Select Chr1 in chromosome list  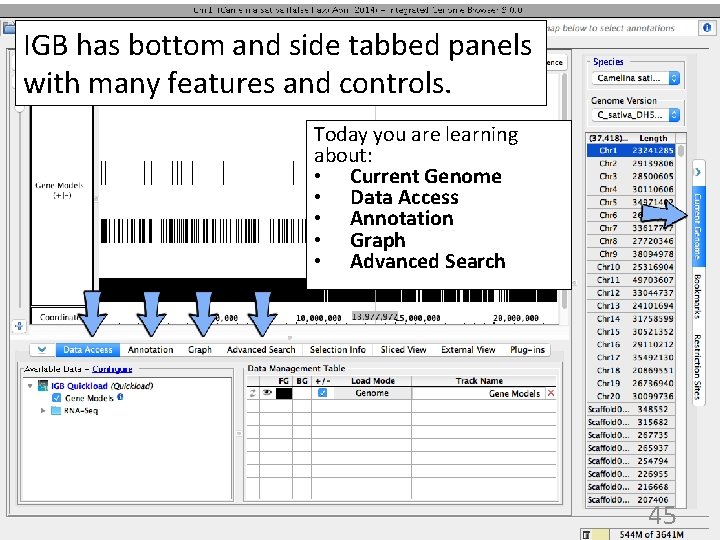630,150
